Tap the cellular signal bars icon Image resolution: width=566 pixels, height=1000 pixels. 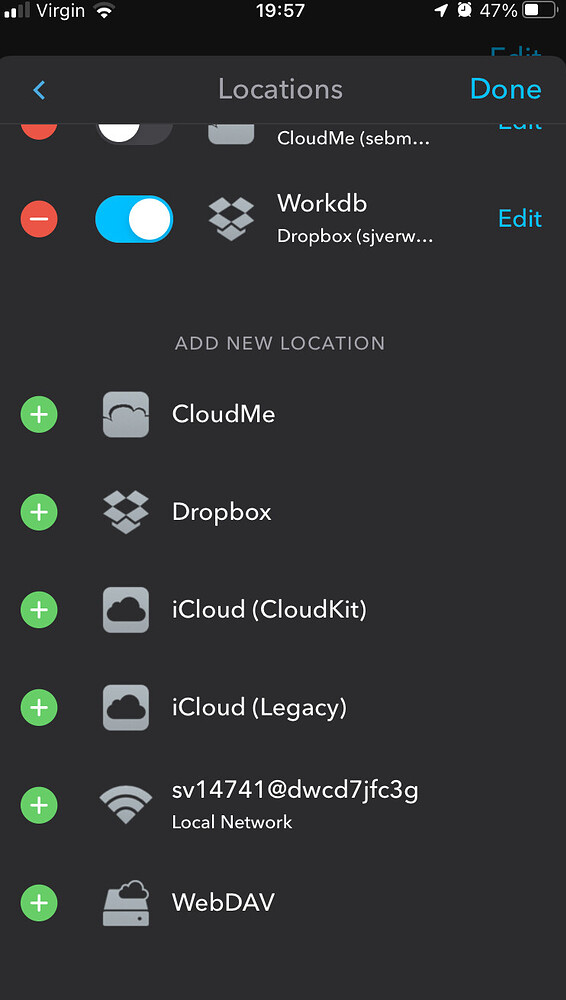(x=17, y=10)
